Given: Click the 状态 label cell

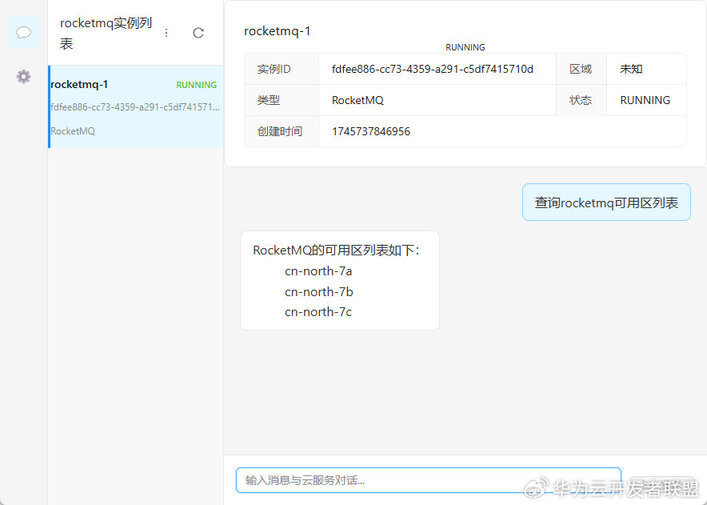Looking at the screenshot, I should coord(581,100).
